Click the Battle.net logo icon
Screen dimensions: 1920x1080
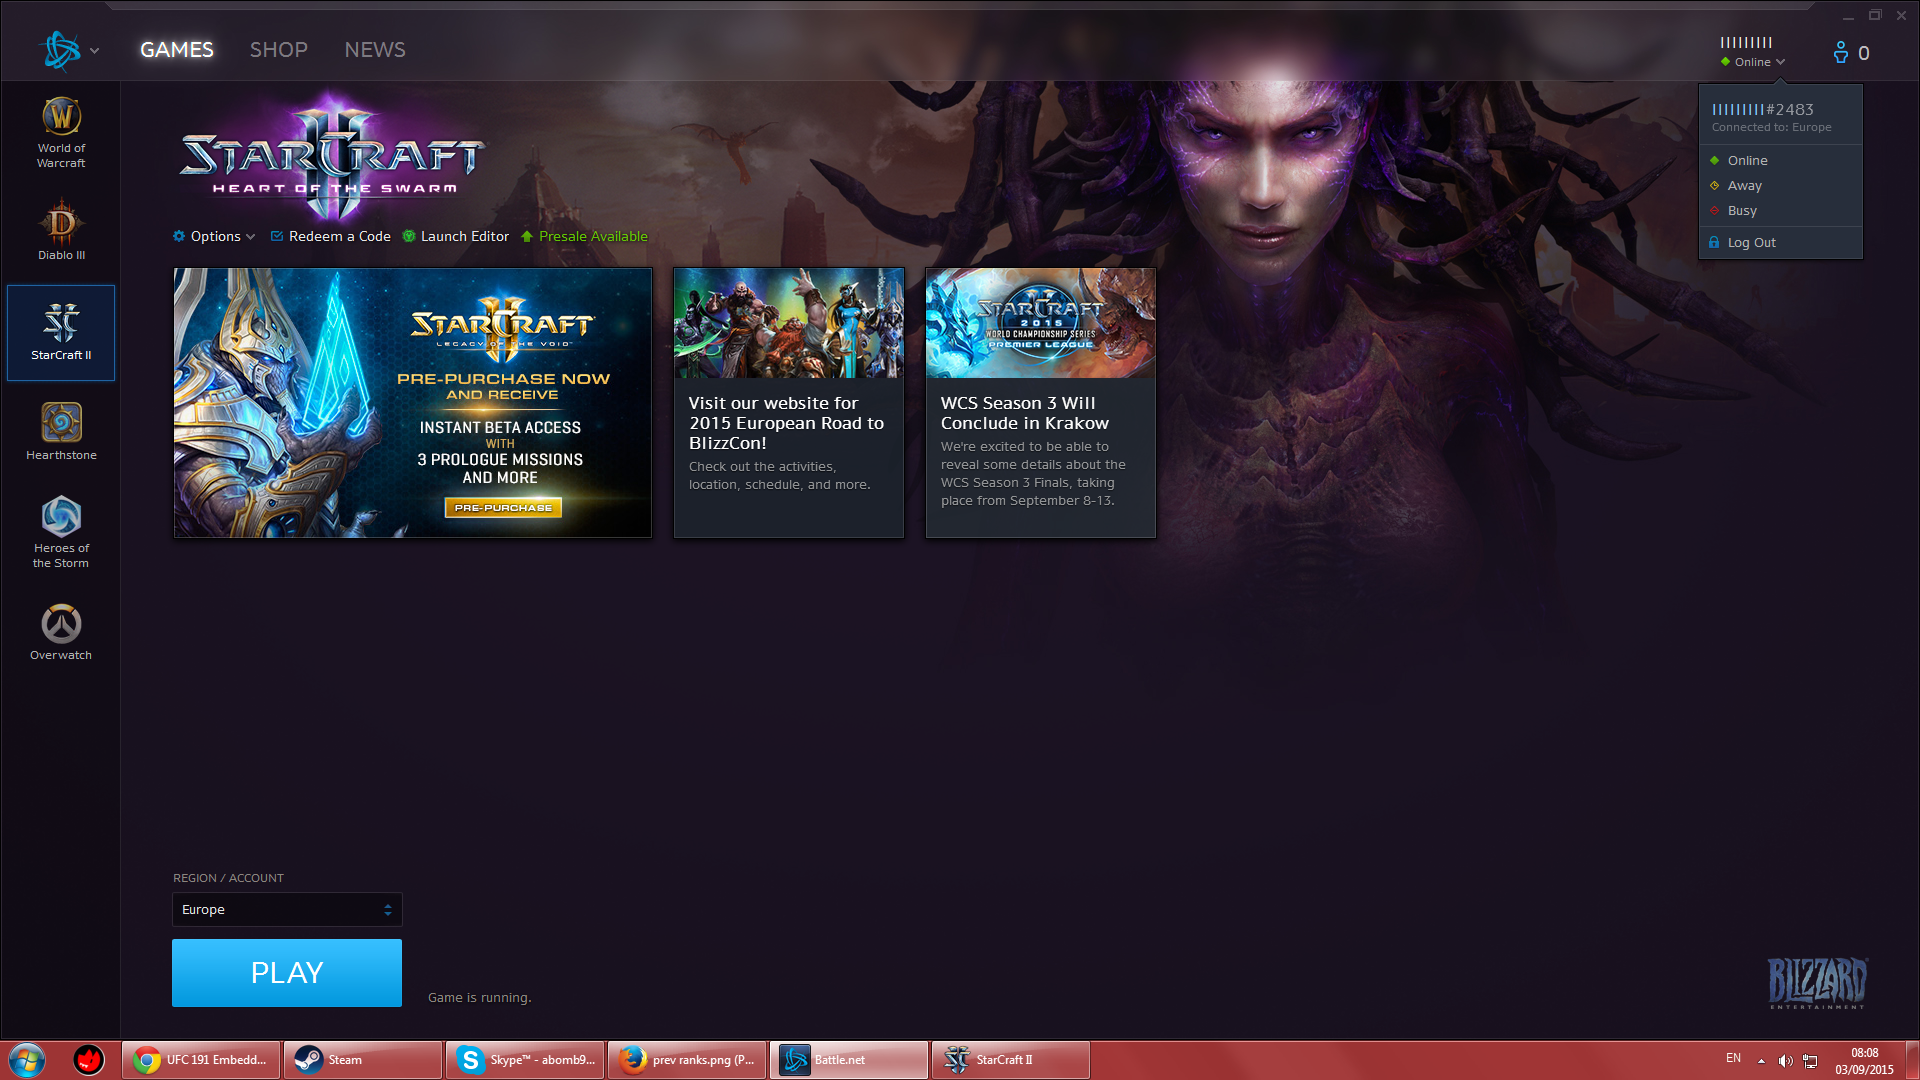point(60,50)
